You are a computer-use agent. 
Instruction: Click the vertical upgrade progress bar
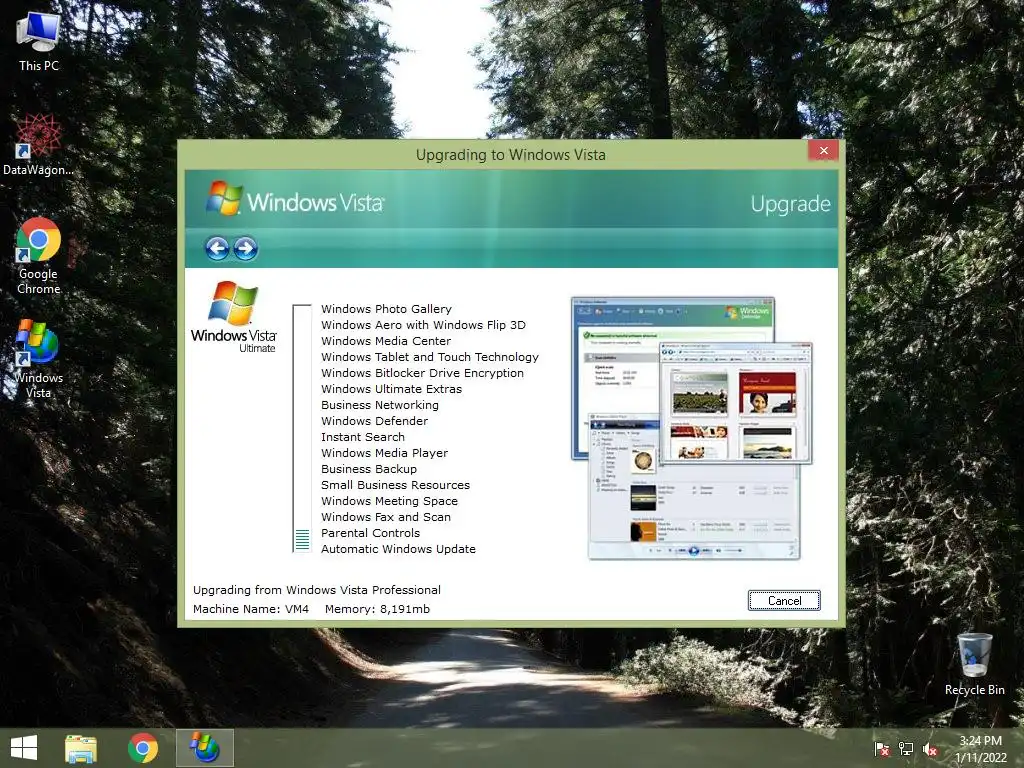click(302, 428)
